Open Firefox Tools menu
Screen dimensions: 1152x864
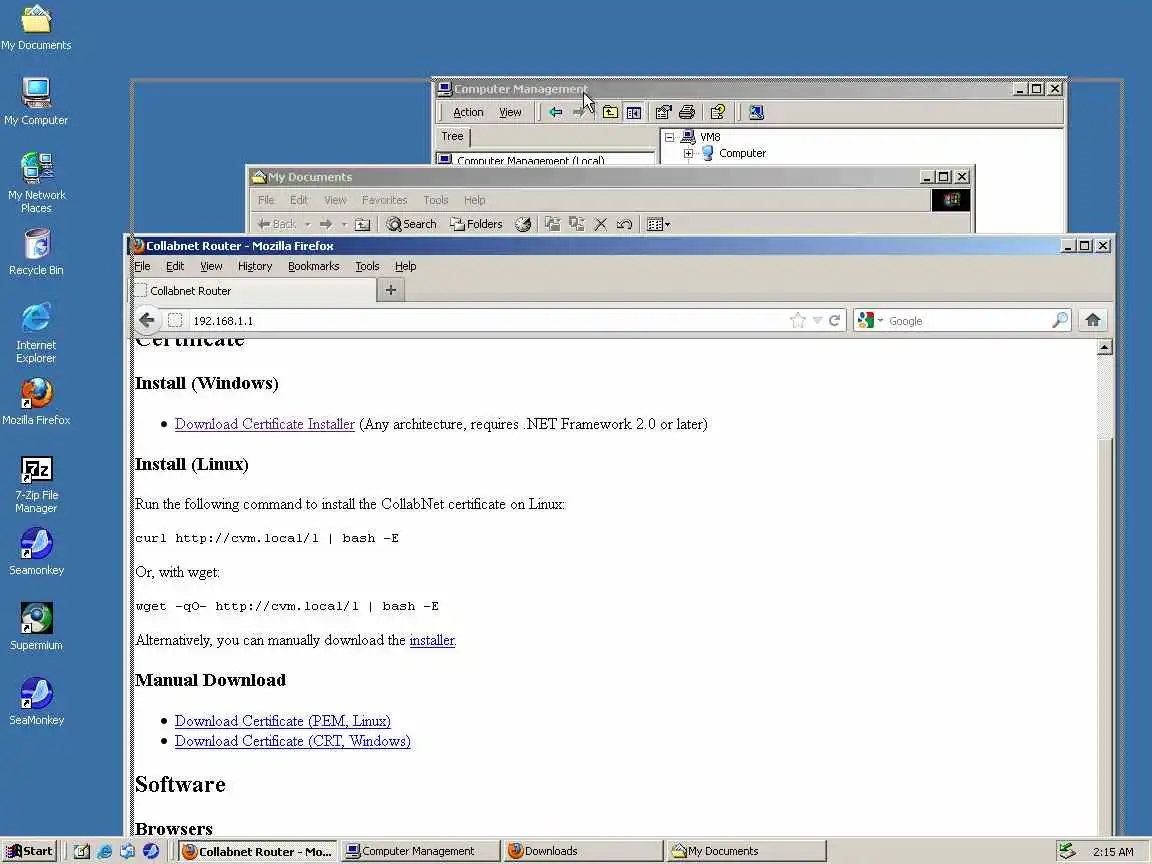tap(367, 266)
